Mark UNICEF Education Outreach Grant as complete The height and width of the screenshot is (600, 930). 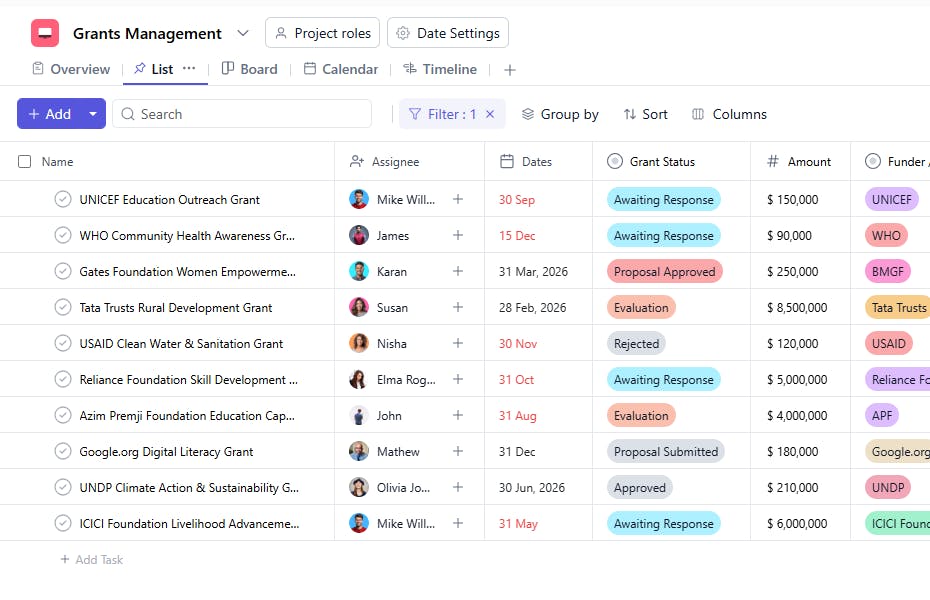[63, 199]
